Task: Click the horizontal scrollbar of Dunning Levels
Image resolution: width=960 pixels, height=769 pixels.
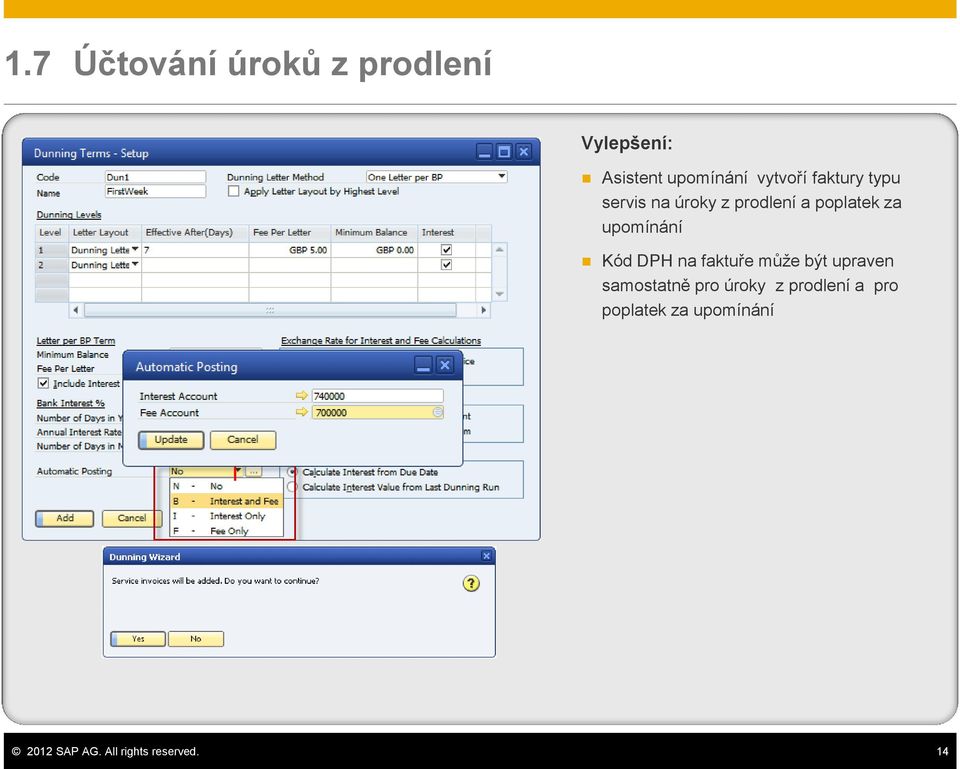Action: pos(270,310)
